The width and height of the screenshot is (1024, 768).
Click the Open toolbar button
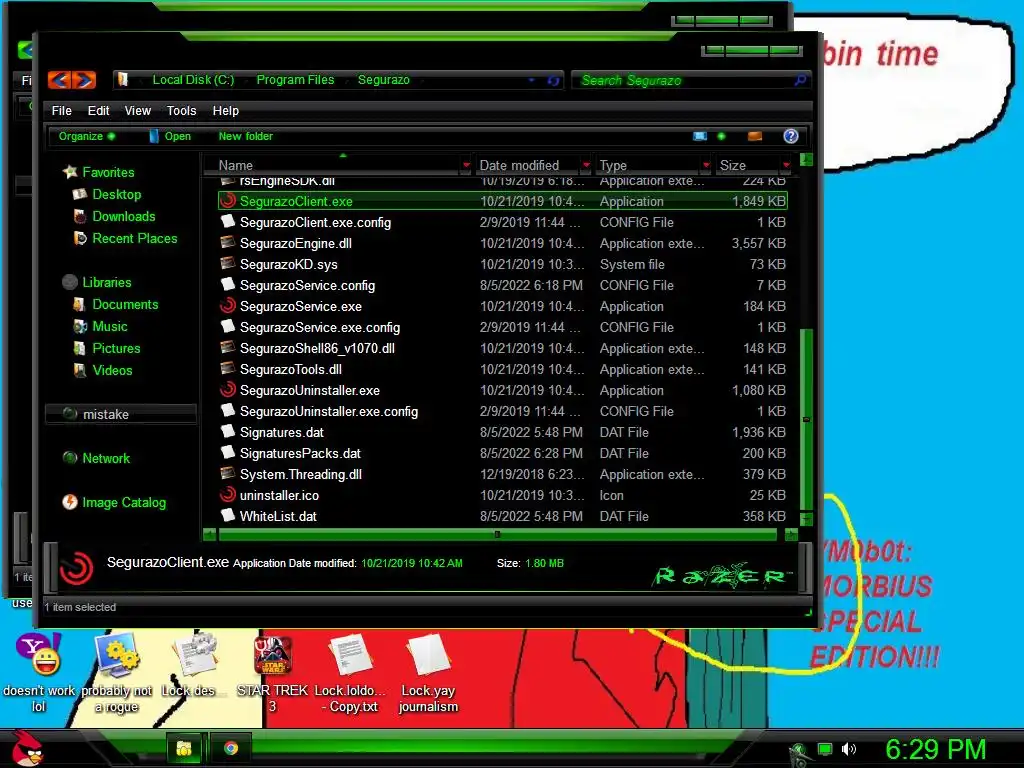170,136
